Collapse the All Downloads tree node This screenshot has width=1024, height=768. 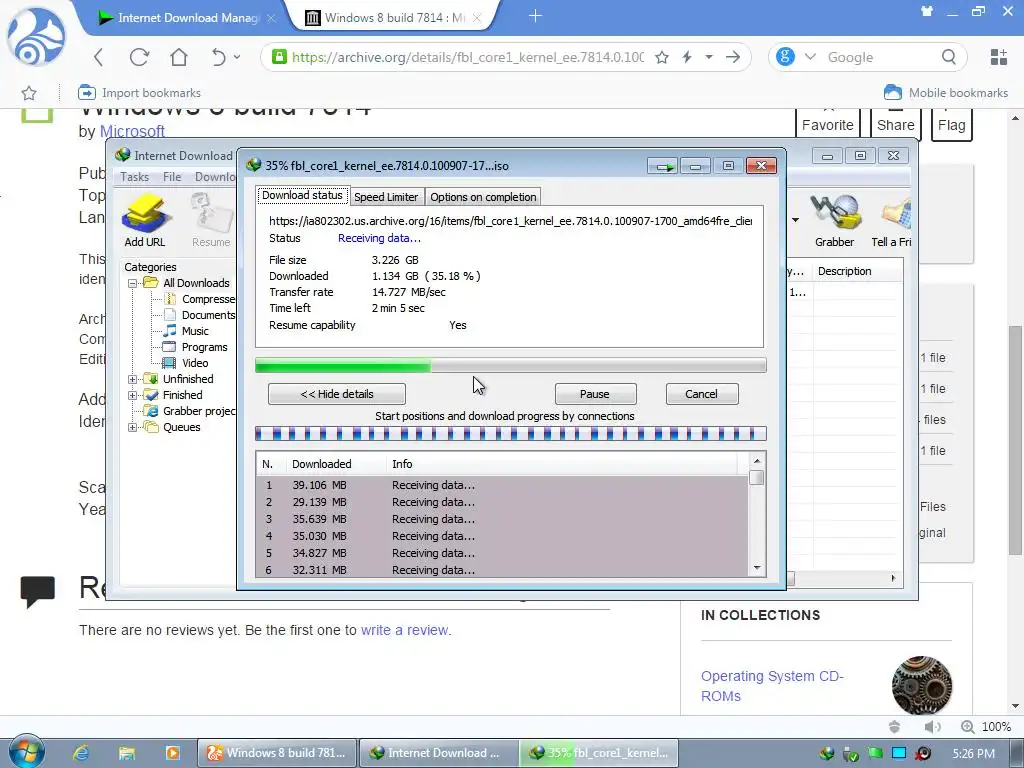pos(133,283)
